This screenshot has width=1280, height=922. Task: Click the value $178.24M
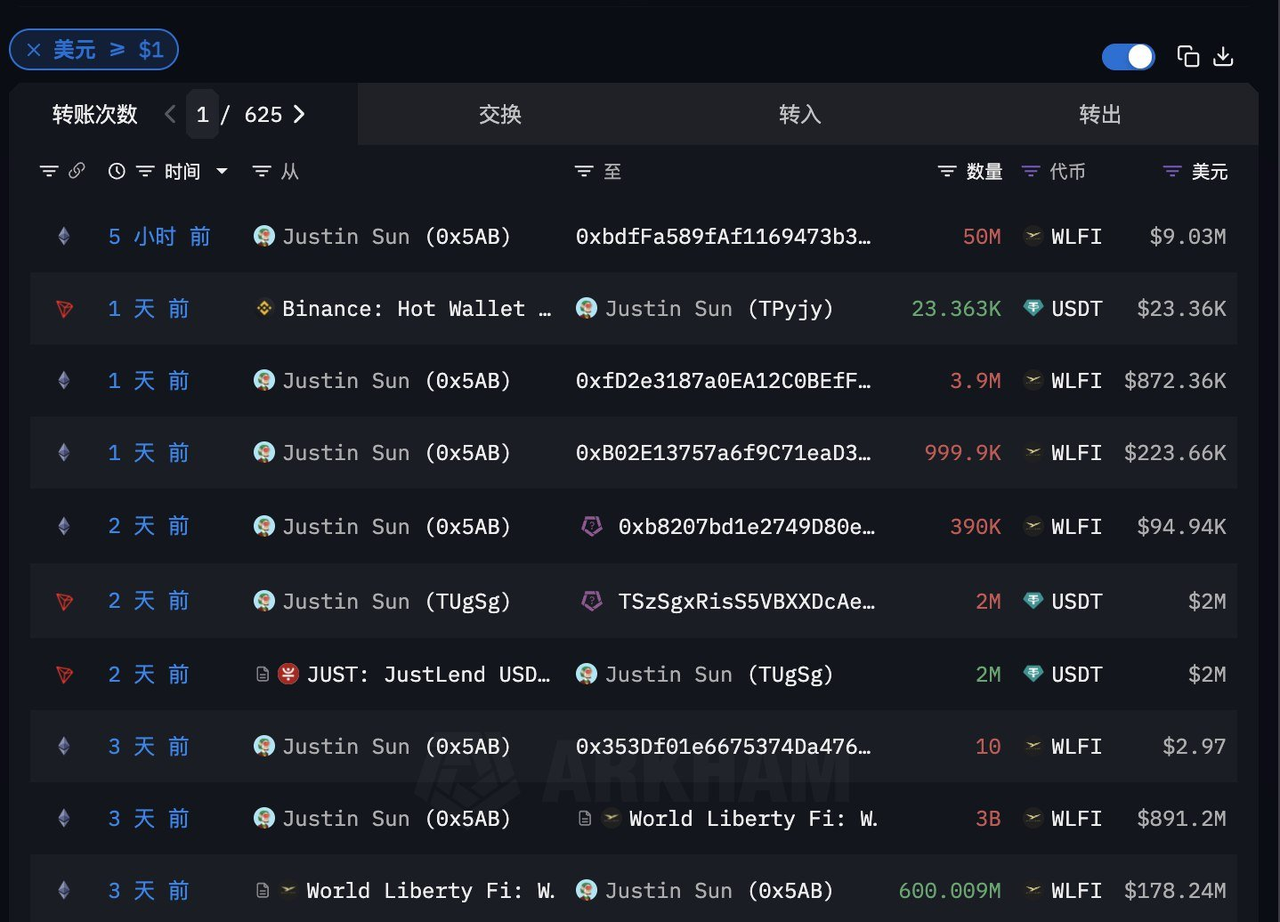tap(1175, 891)
